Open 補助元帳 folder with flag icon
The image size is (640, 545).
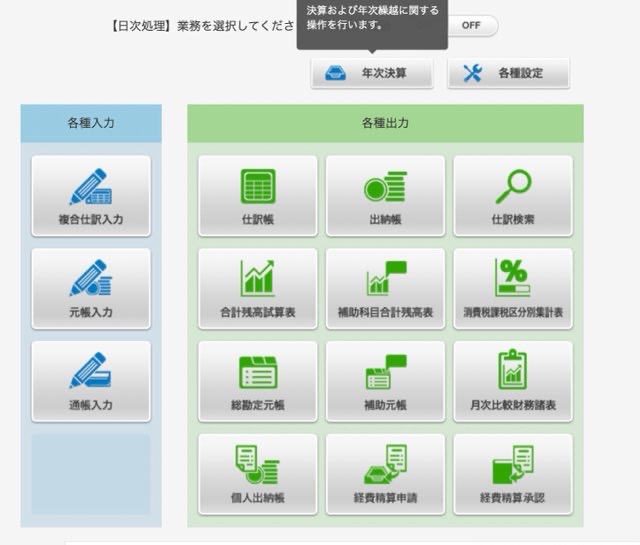point(386,371)
